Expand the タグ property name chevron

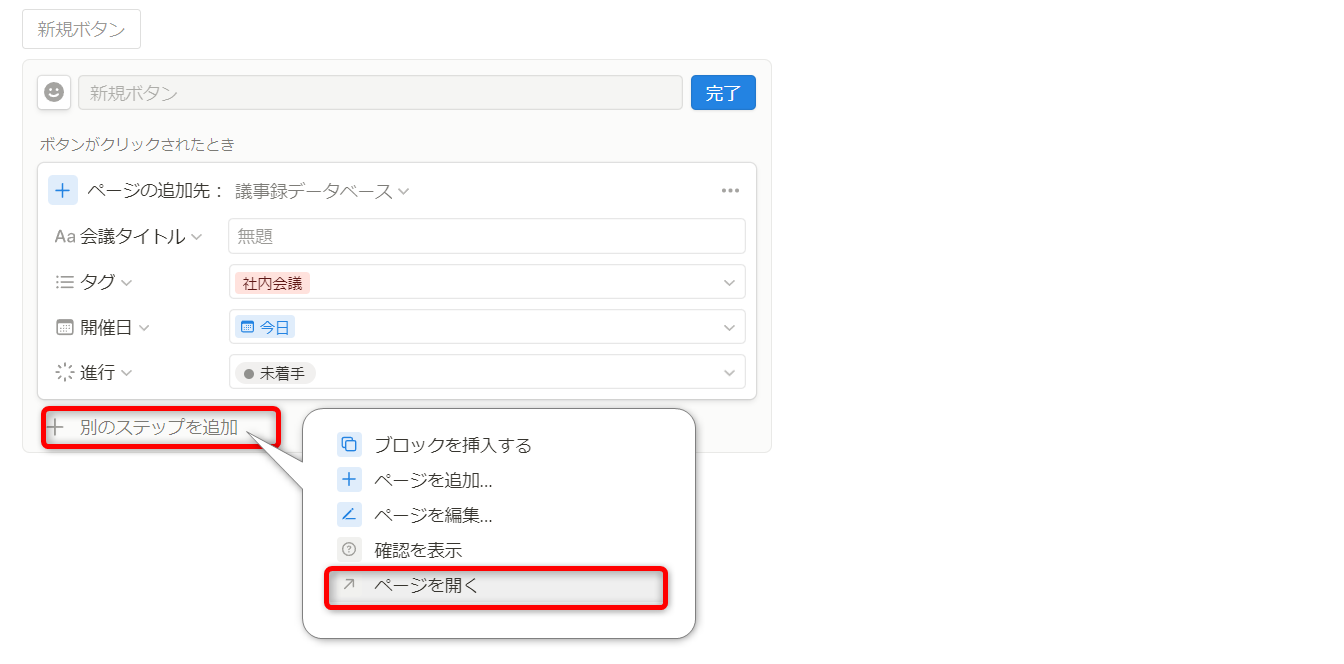click(x=127, y=283)
